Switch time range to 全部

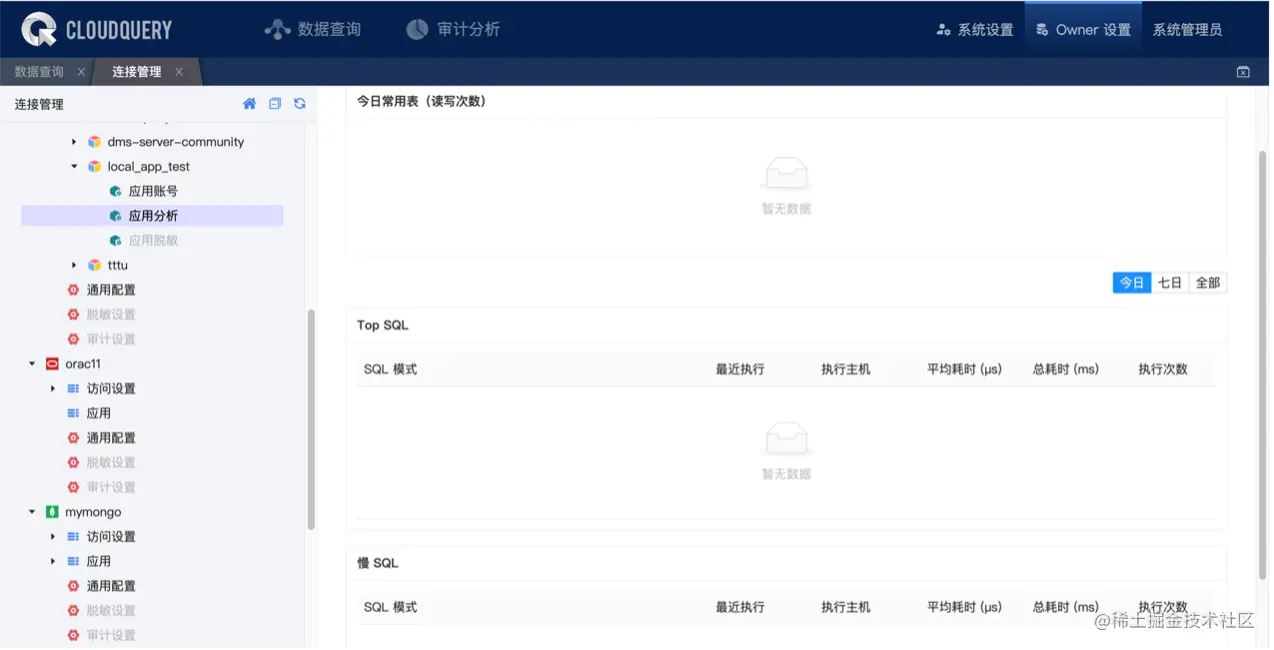coord(1208,283)
